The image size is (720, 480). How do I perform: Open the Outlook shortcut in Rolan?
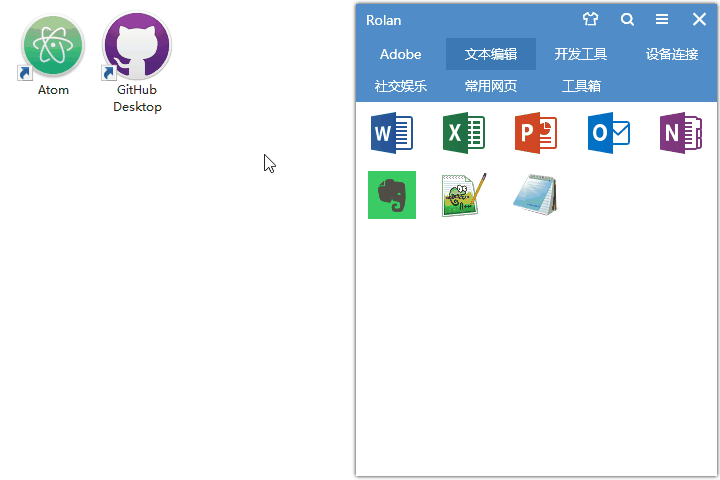[608, 133]
